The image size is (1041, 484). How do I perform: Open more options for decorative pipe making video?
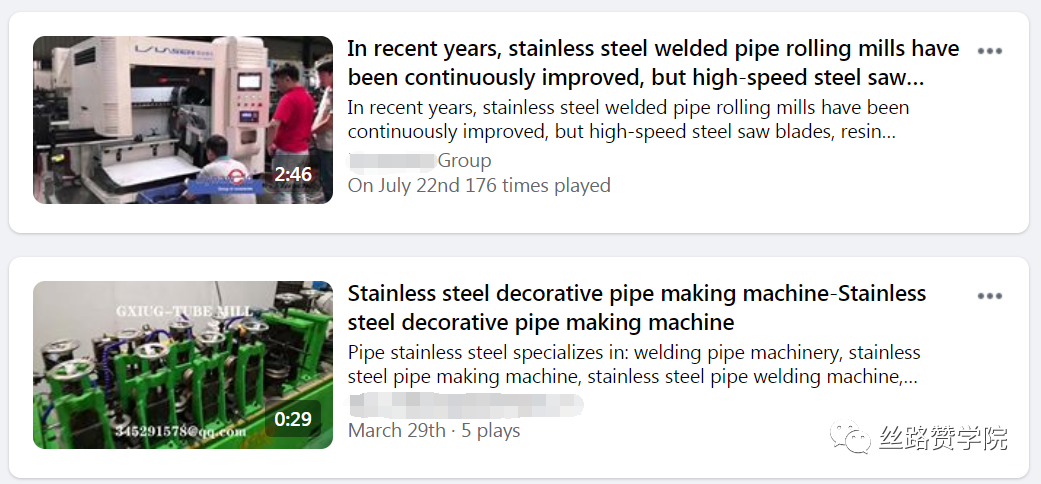pos(989,296)
